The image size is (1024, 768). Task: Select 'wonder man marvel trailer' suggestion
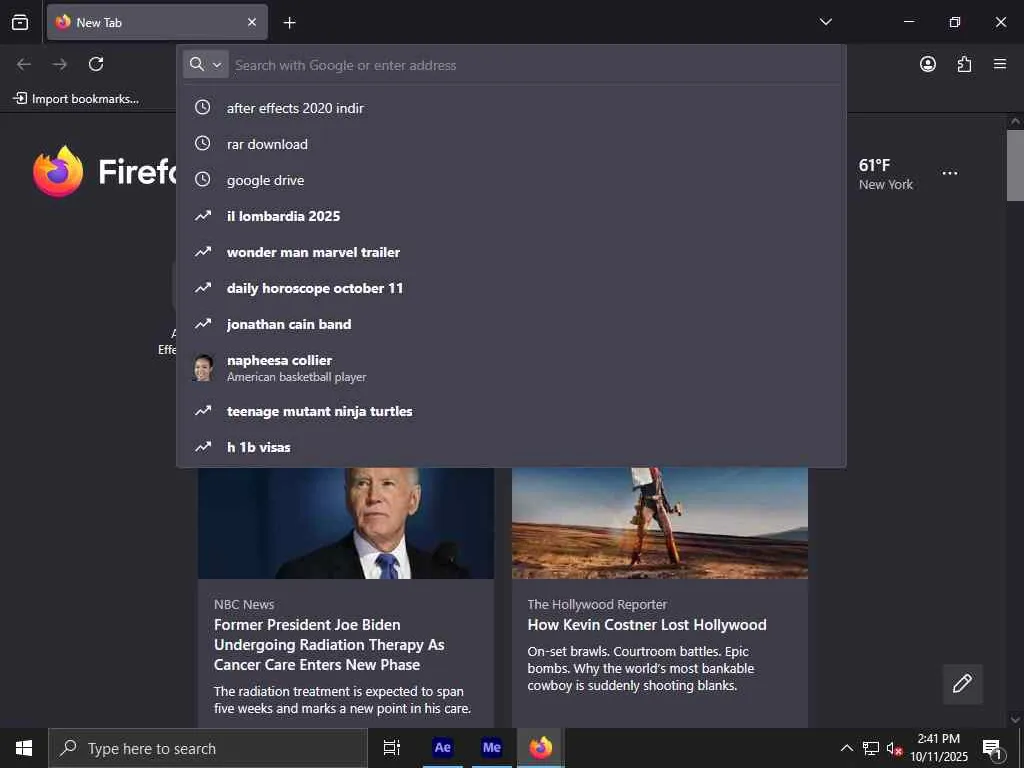click(x=511, y=252)
